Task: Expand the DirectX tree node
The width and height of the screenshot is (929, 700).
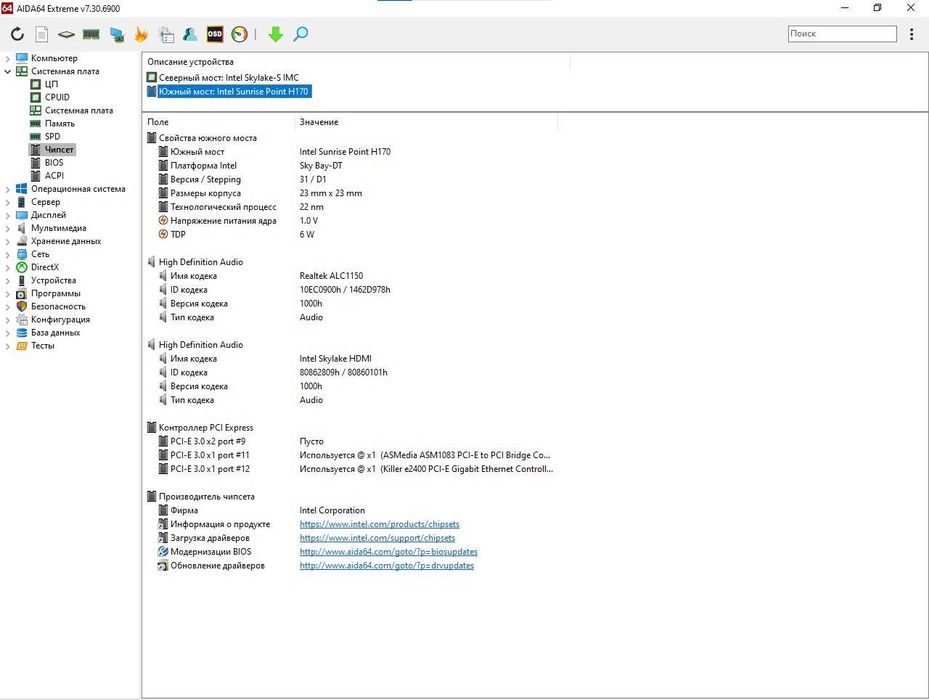Action: tap(8, 267)
